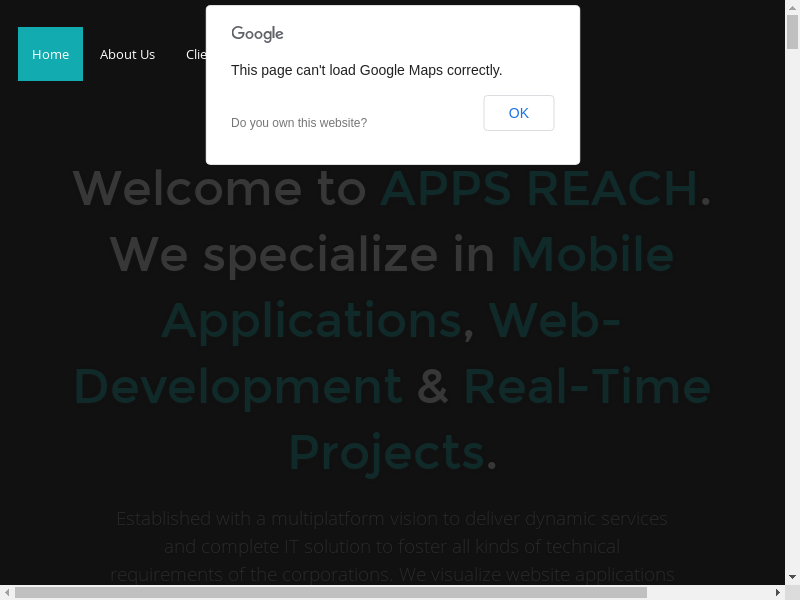Image resolution: width=800 pixels, height=600 pixels.
Task: Click the 'Real-Time' heading text
Action: 587,386
